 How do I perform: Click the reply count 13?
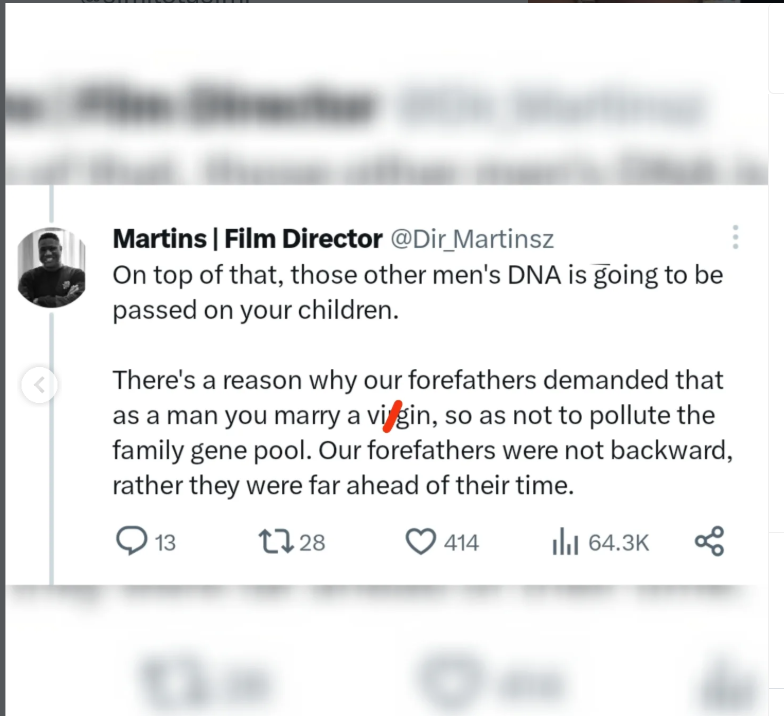pyautogui.click(x=165, y=542)
